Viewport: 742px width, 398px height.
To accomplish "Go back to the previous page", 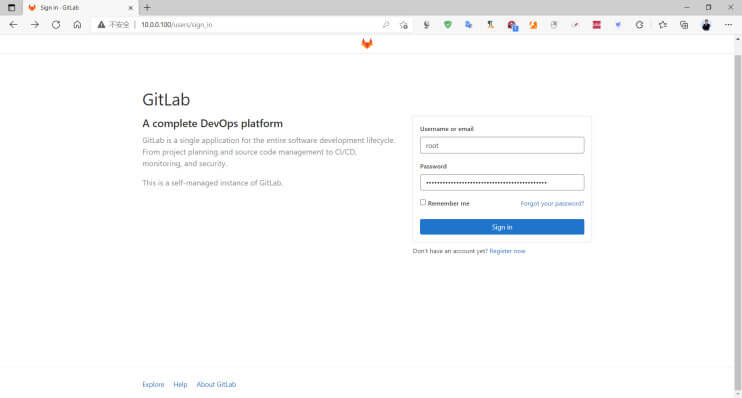I will click(13, 25).
